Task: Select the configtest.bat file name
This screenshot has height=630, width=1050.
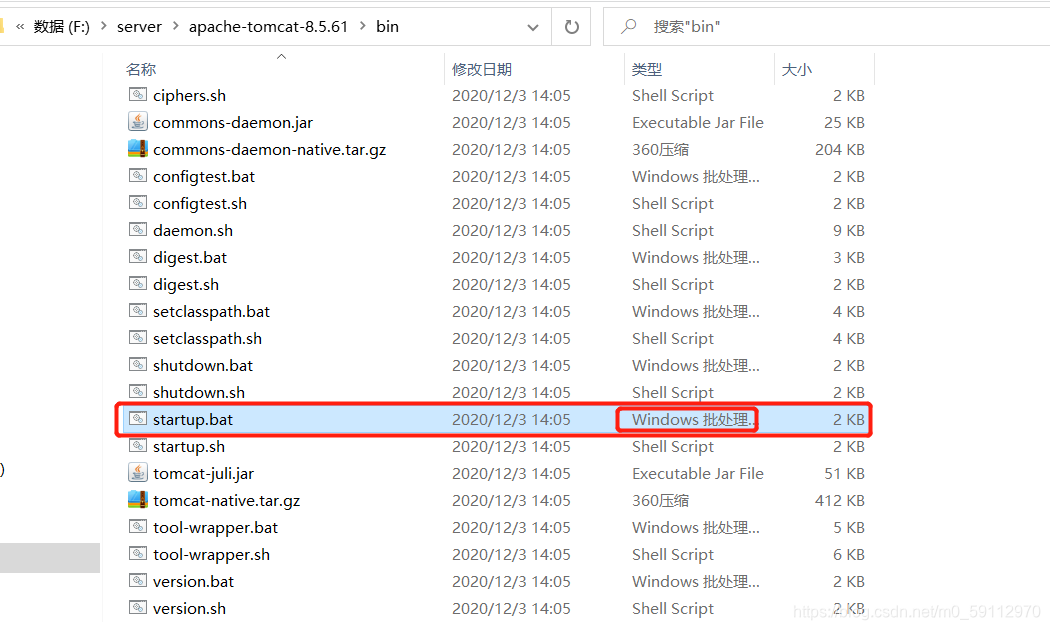Action: click(204, 177)
